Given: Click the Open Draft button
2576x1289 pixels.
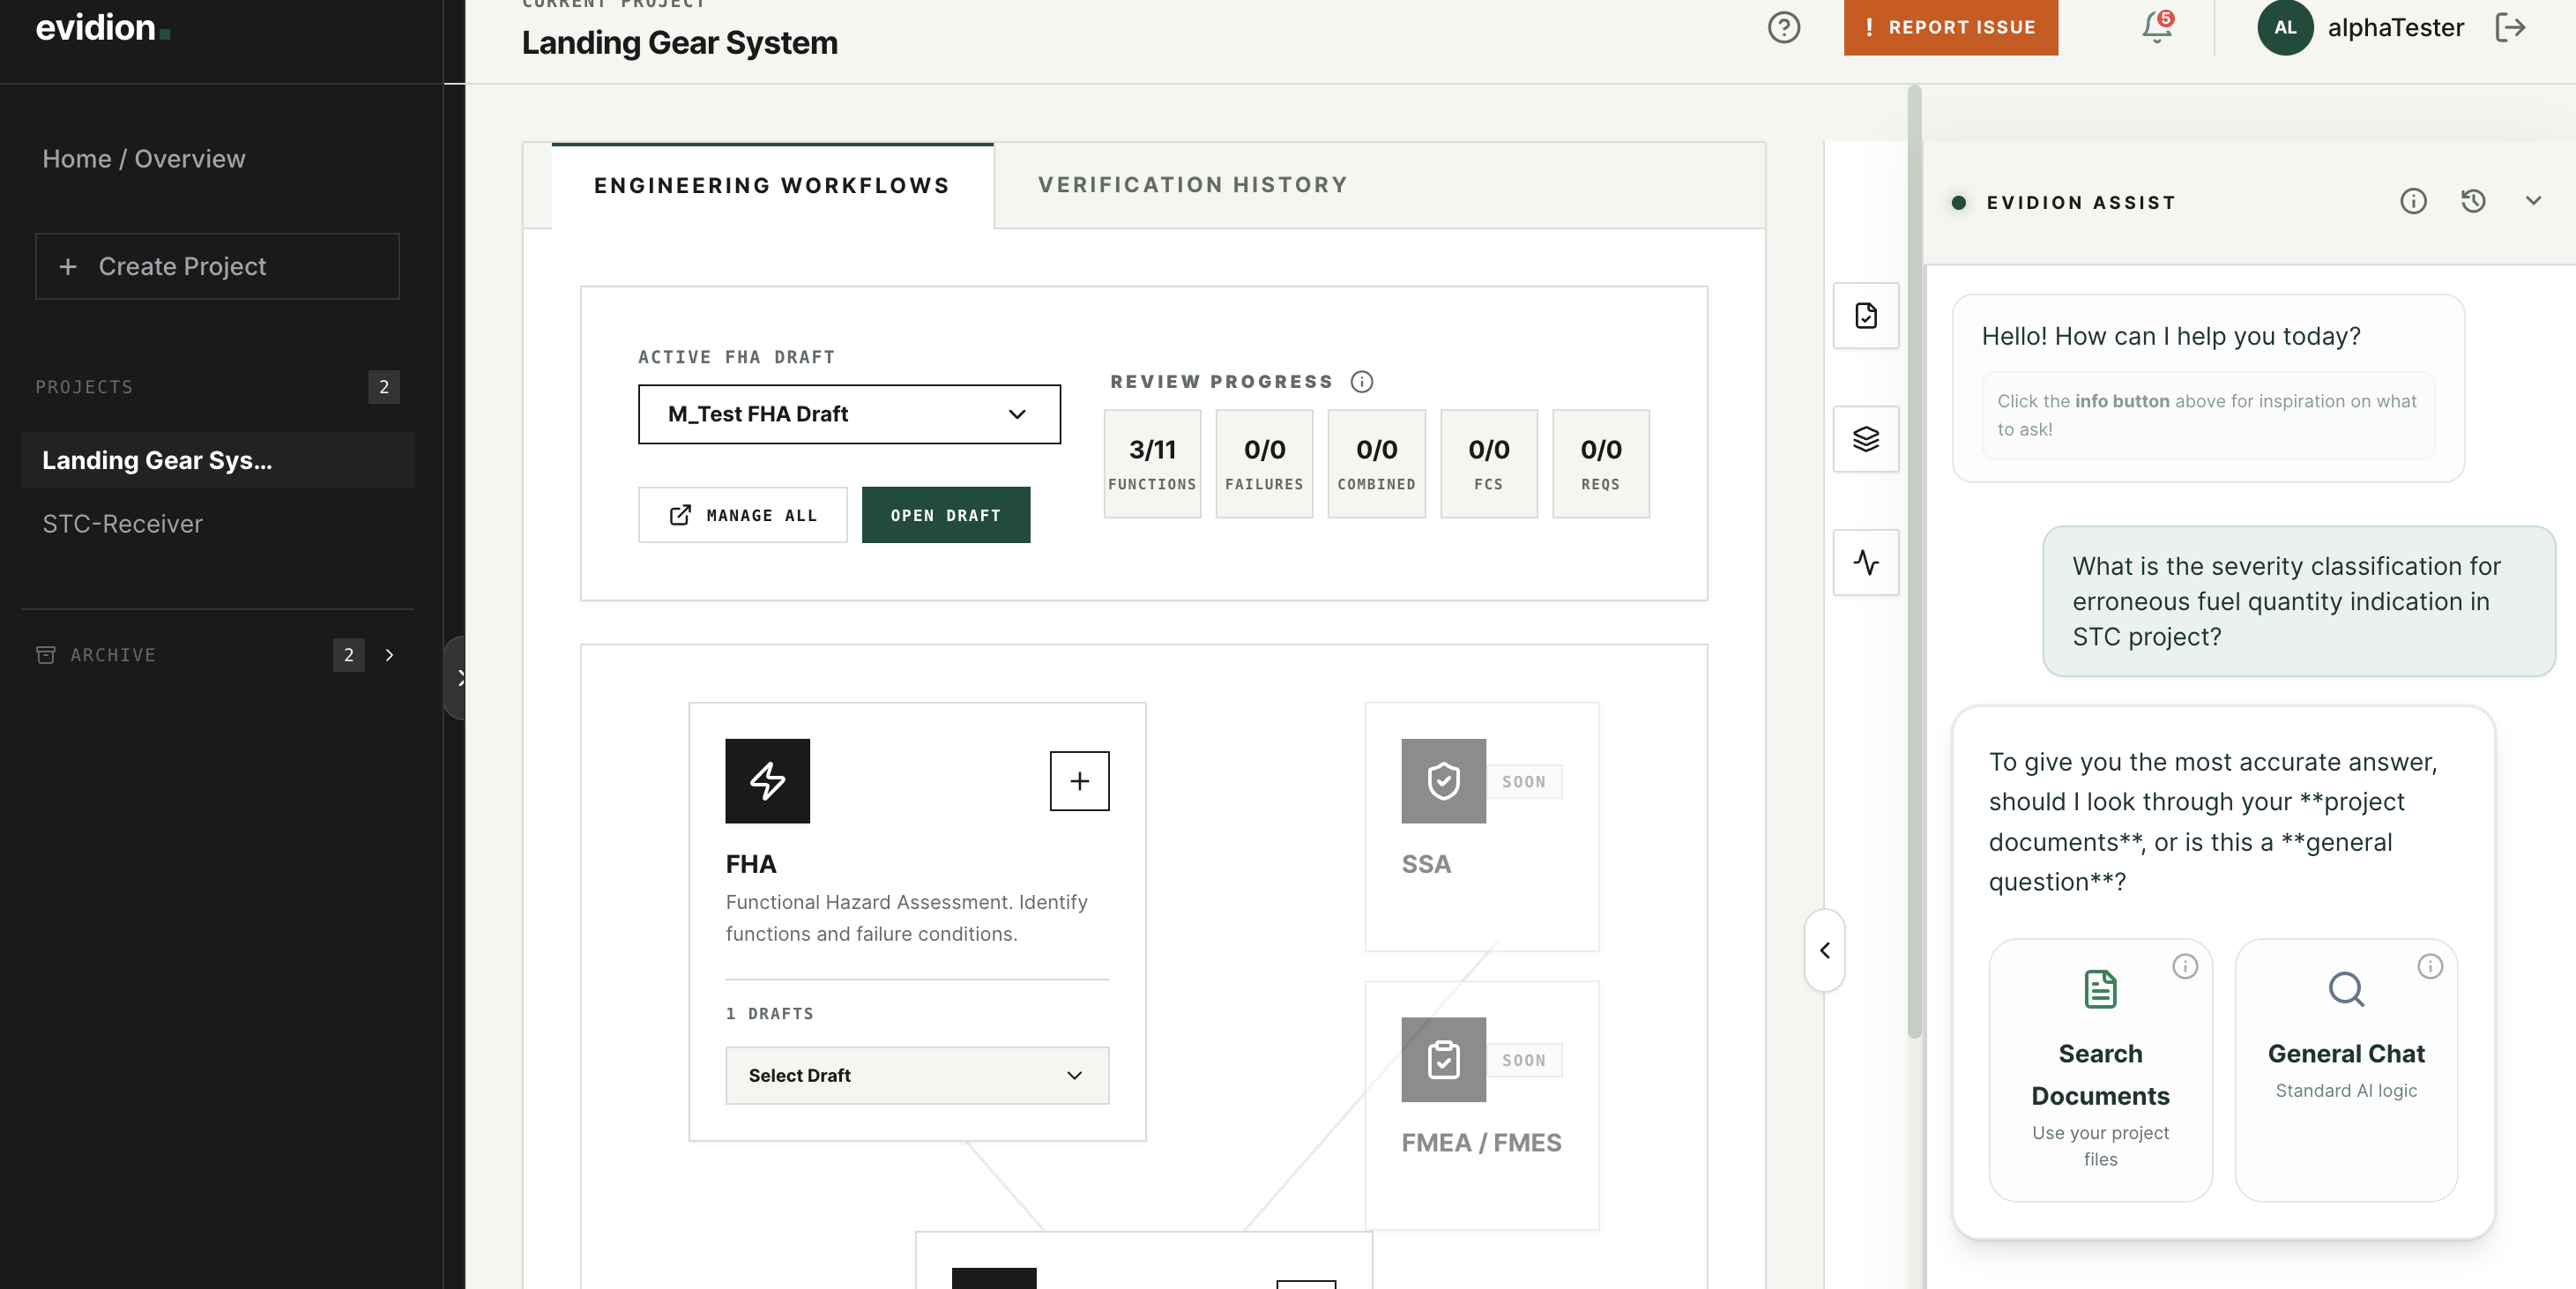Looking at the screenshot, I should pyautogui.click(x=945, y=514).
